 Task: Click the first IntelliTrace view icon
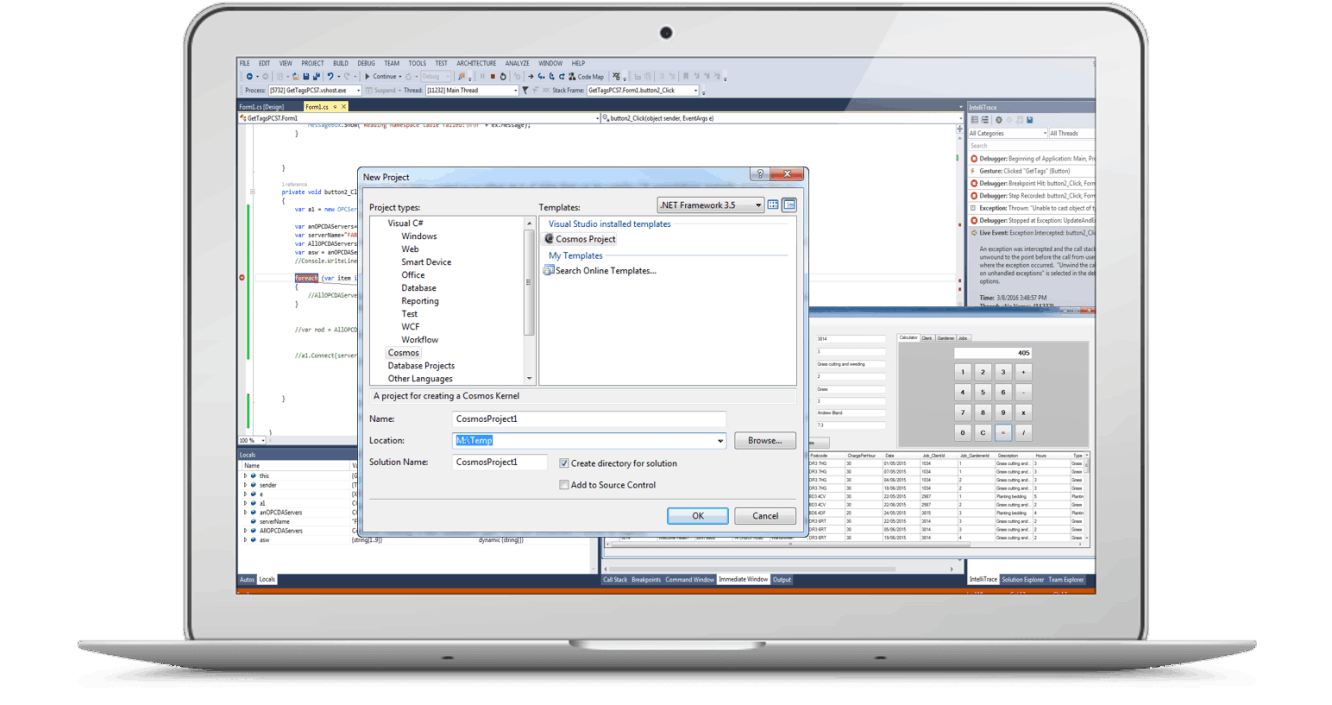[974, 120]
